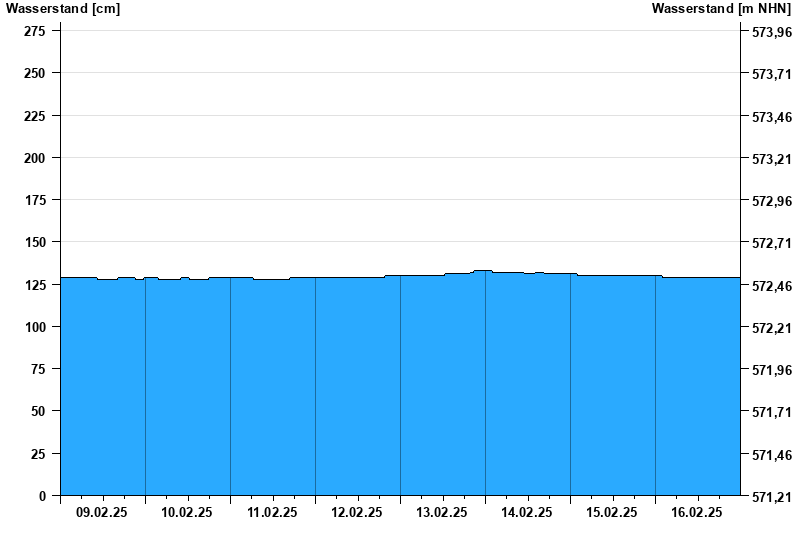Viewport: 800px width, 550px height.
Task: Select the 12.02.25 date on the x-axis
Action: pyautogui.click(x=357, y=513)
